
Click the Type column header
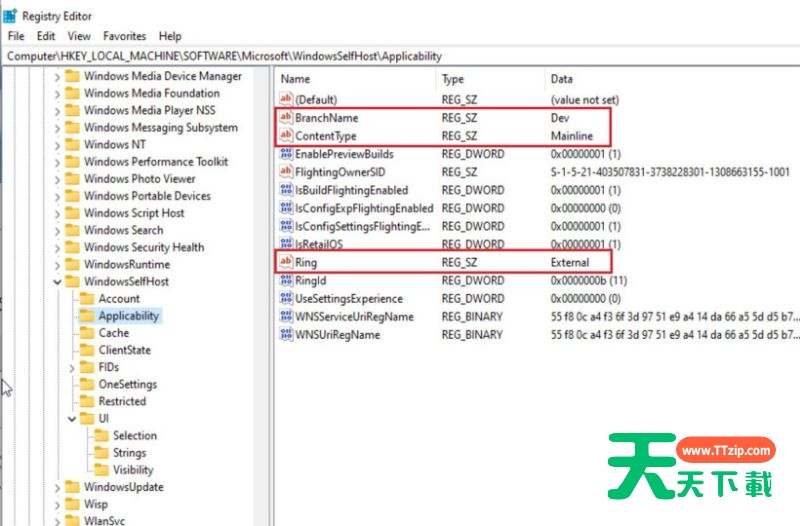click(453, 78)
